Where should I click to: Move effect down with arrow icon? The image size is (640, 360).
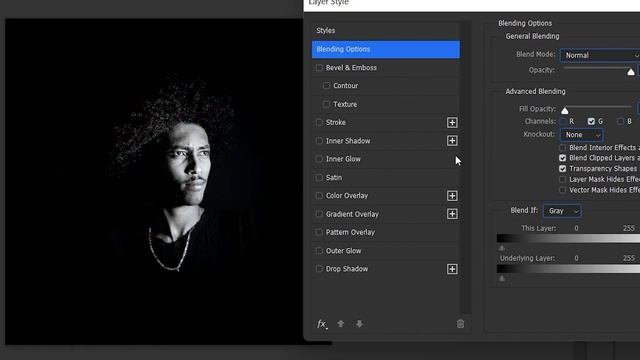pos(359,324)
